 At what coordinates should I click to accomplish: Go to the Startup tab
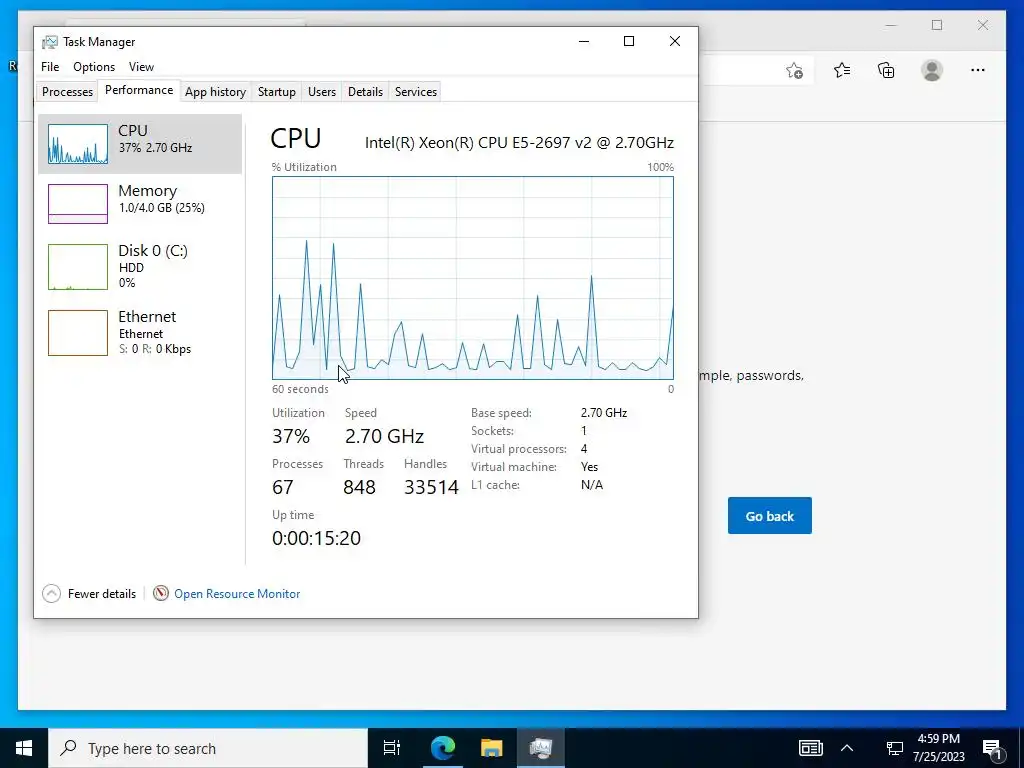pyautogui.click(x=277, y=92)
